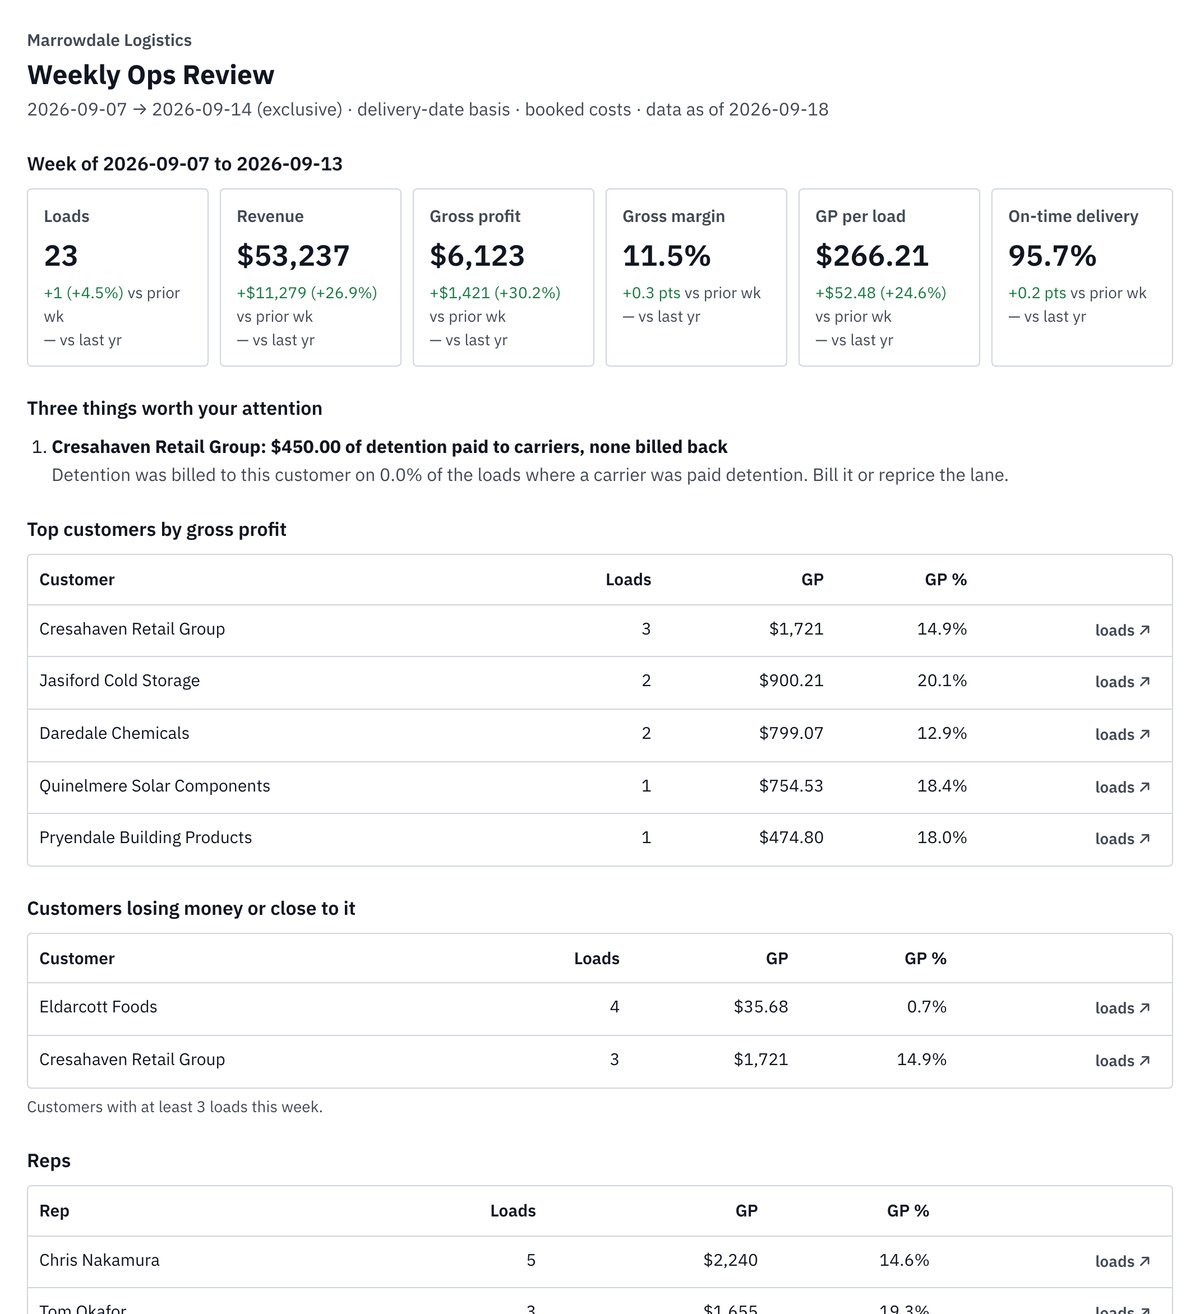The width and height of the screenshot is (1200, 1314).
Task: Click the Cresahaven detention alert headline
Action: point(389,447)
